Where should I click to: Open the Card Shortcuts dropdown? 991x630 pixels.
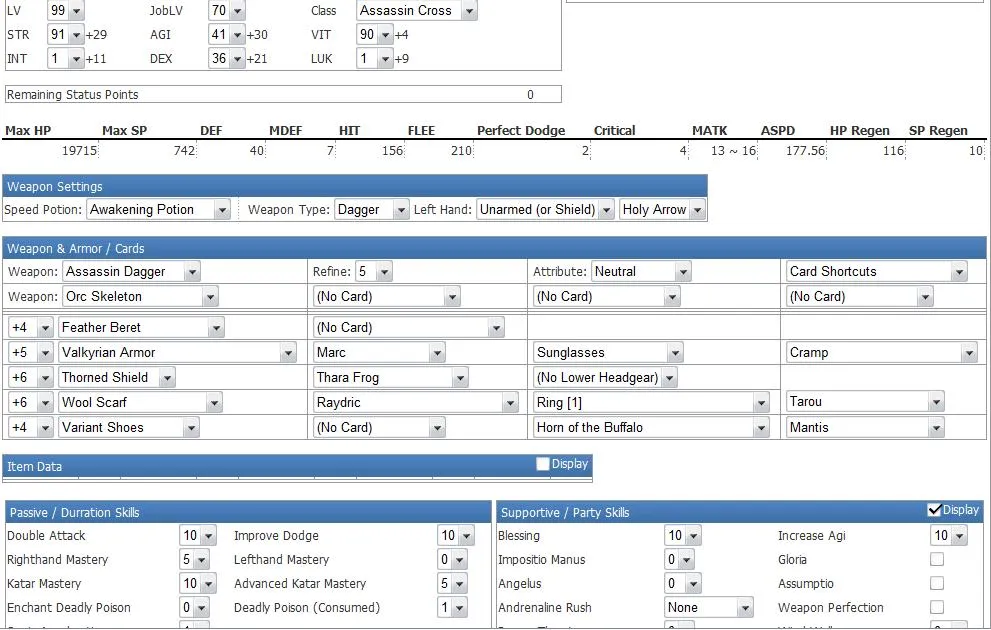(877, 272)
